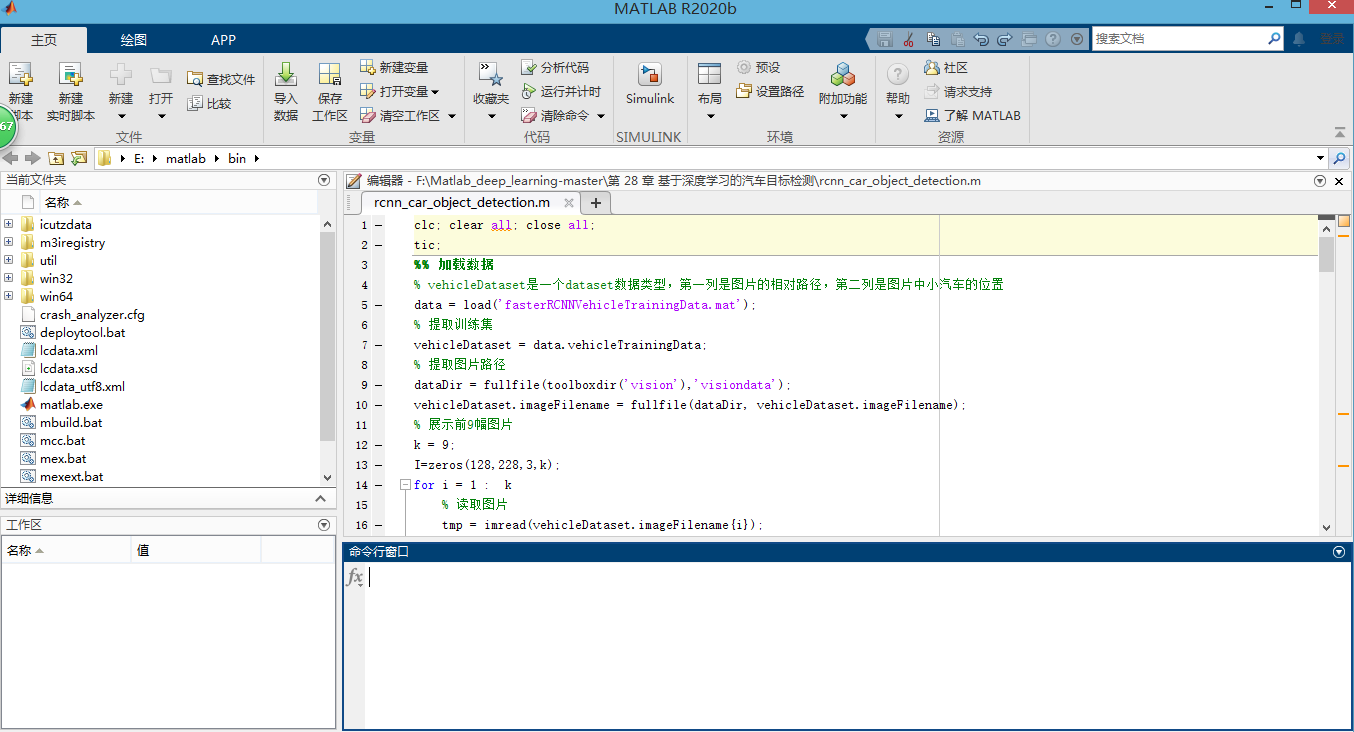Toggle the 详细信息 panel chevron
Image resolution: width=1354 pixels, height=732 pixels.
click(x=321, y=498)
